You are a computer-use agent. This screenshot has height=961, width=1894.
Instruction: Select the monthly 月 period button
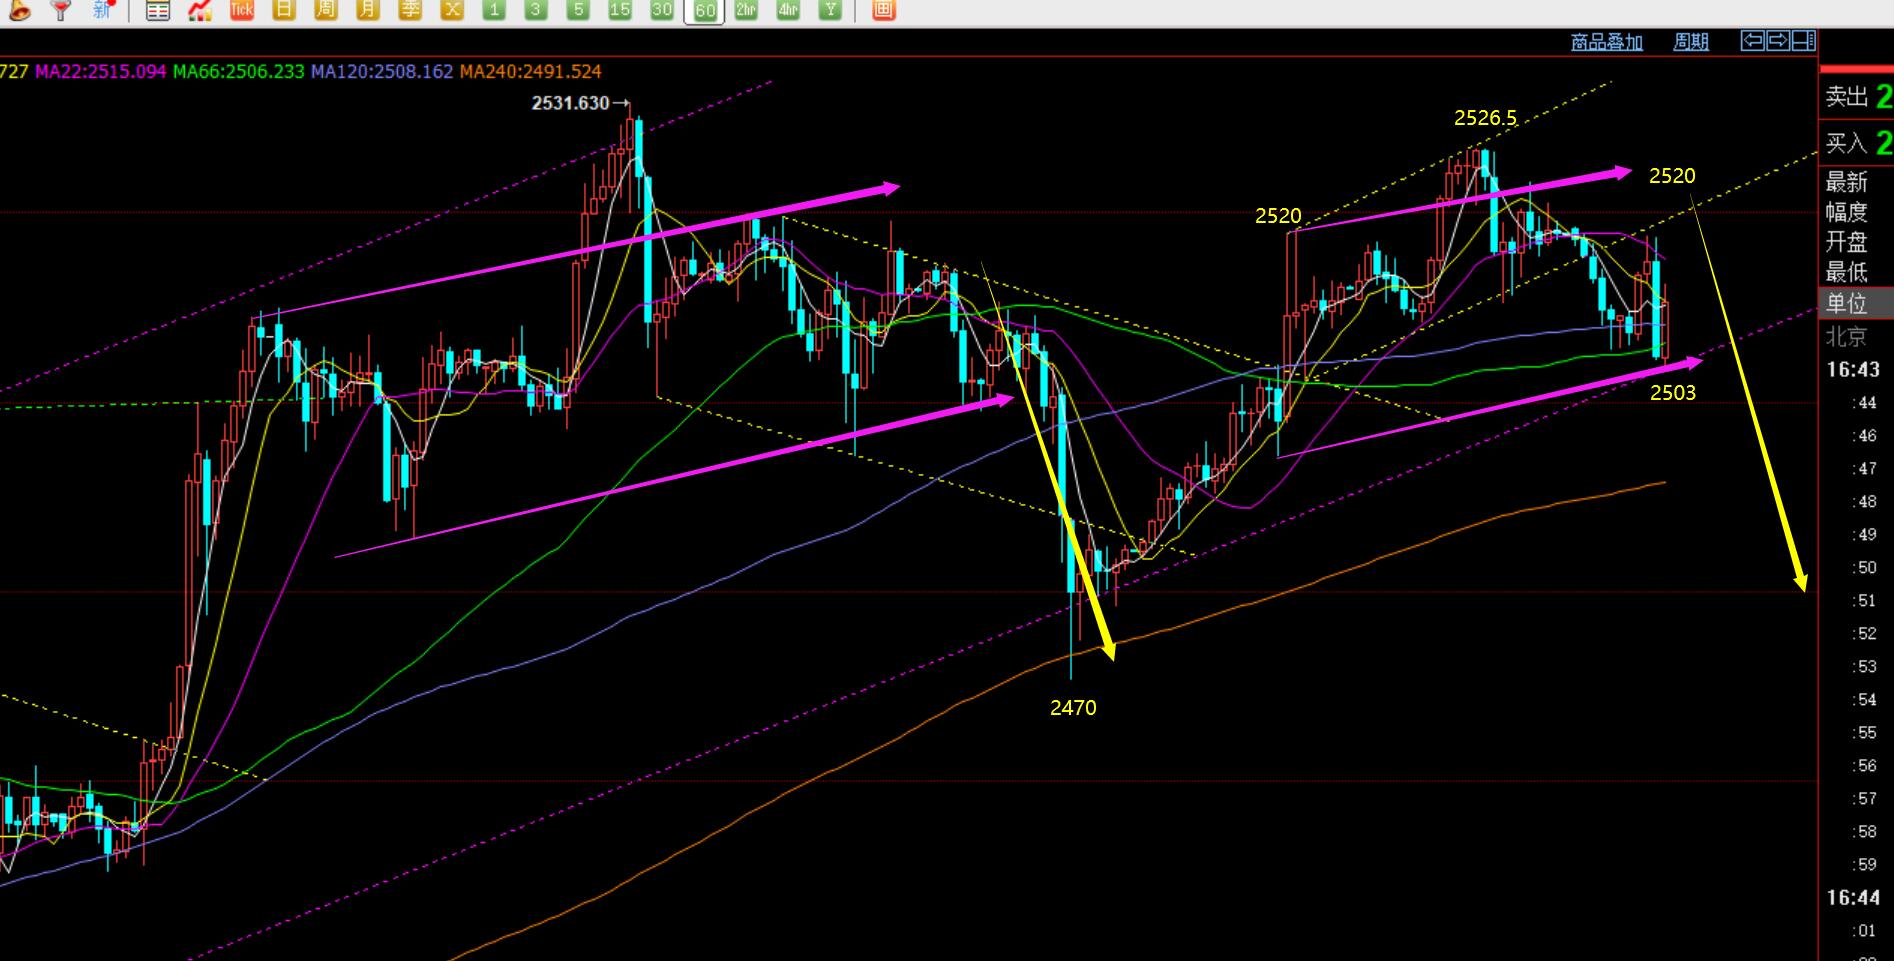click(368, 10)
